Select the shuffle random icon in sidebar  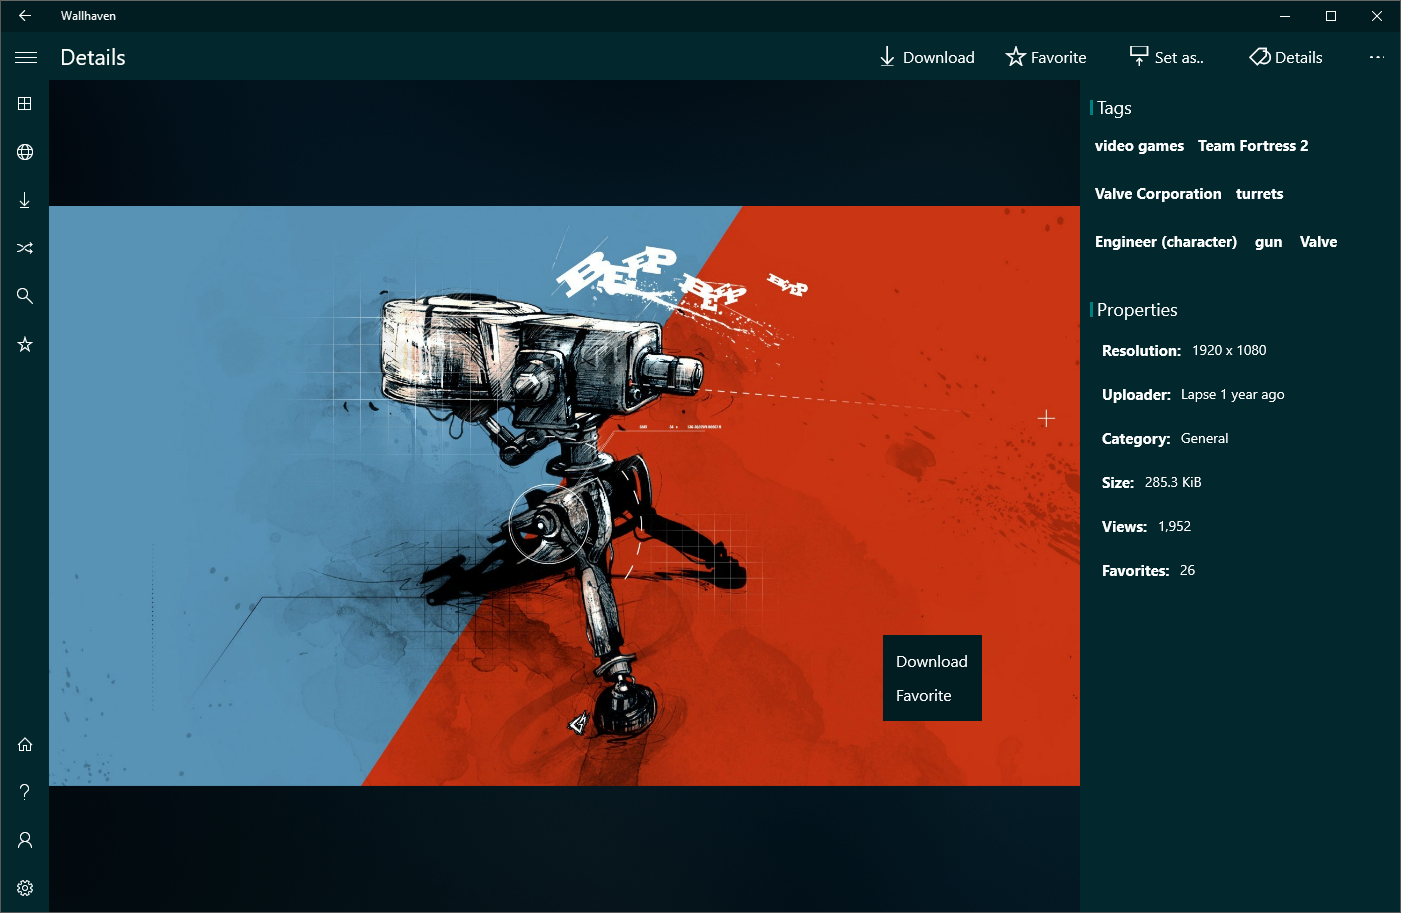click(x=25, y=248)
